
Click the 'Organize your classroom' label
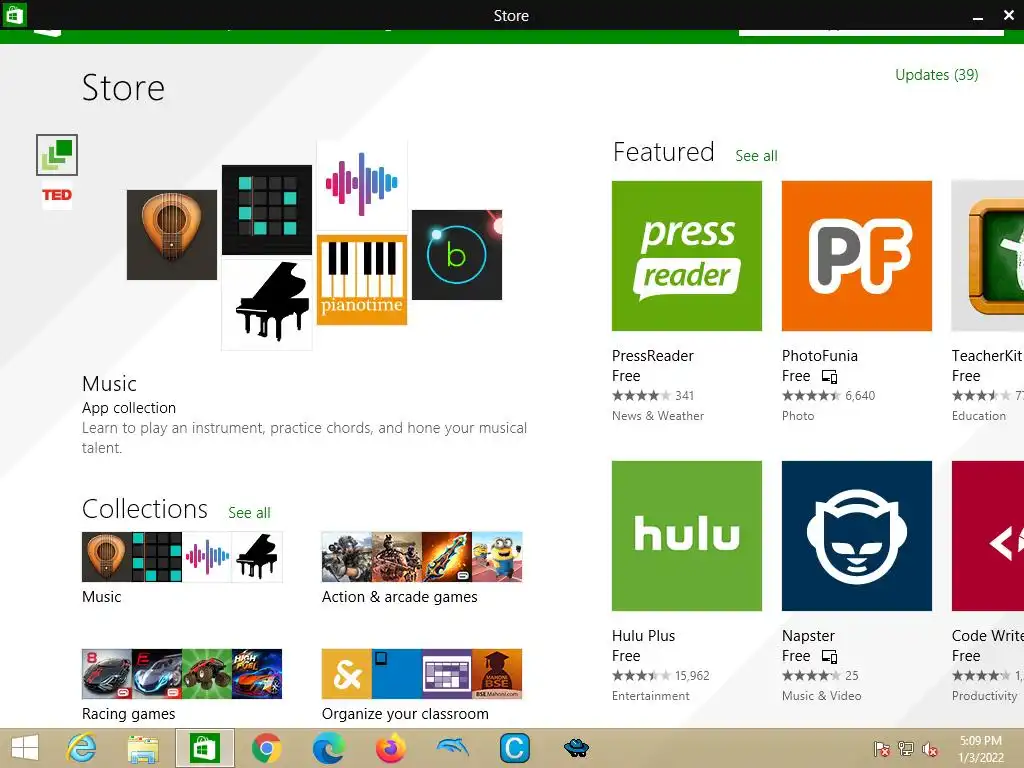point(405,714)
